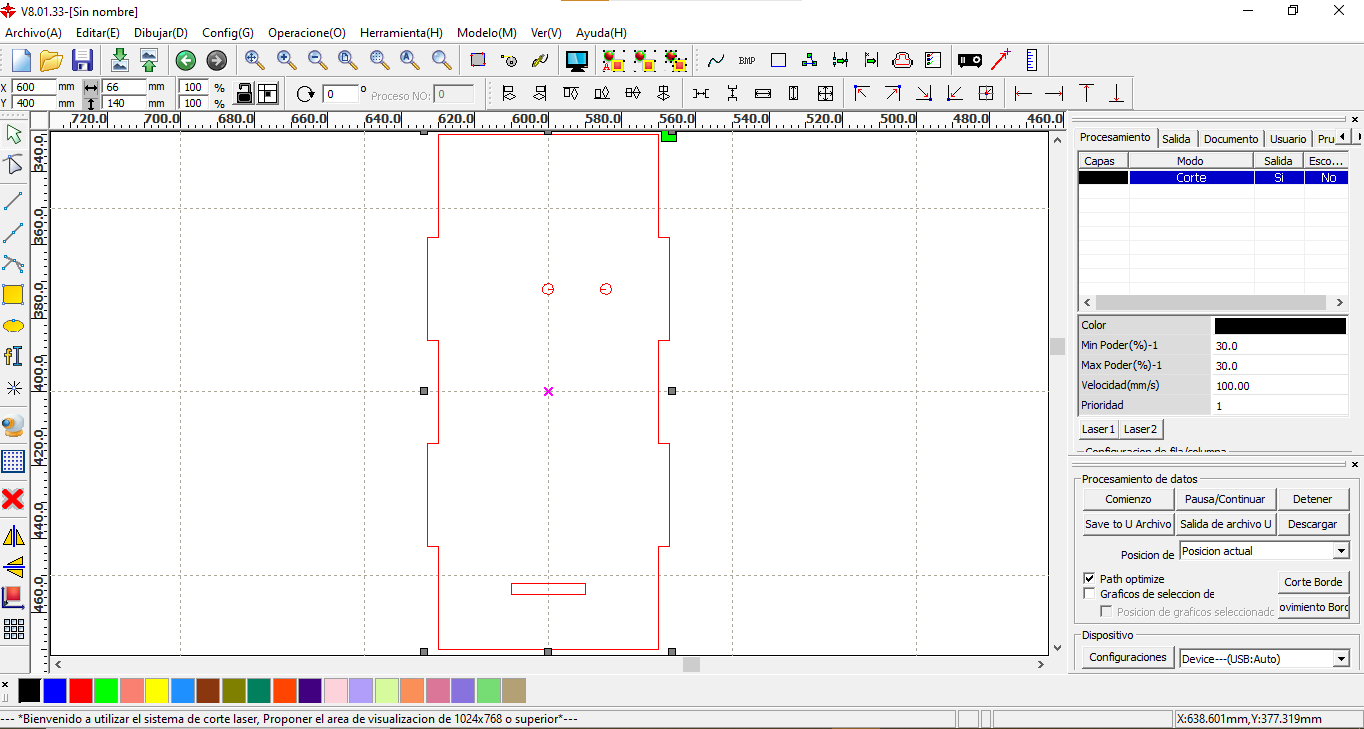Image resolution: width=1364 pixels, height=729 pixels.
Task: Open the Dibujar(D) menu
Action: point(161,33)
